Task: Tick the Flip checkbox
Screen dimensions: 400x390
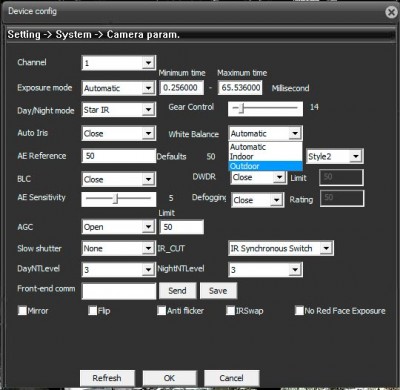Action: click(93, 311)
